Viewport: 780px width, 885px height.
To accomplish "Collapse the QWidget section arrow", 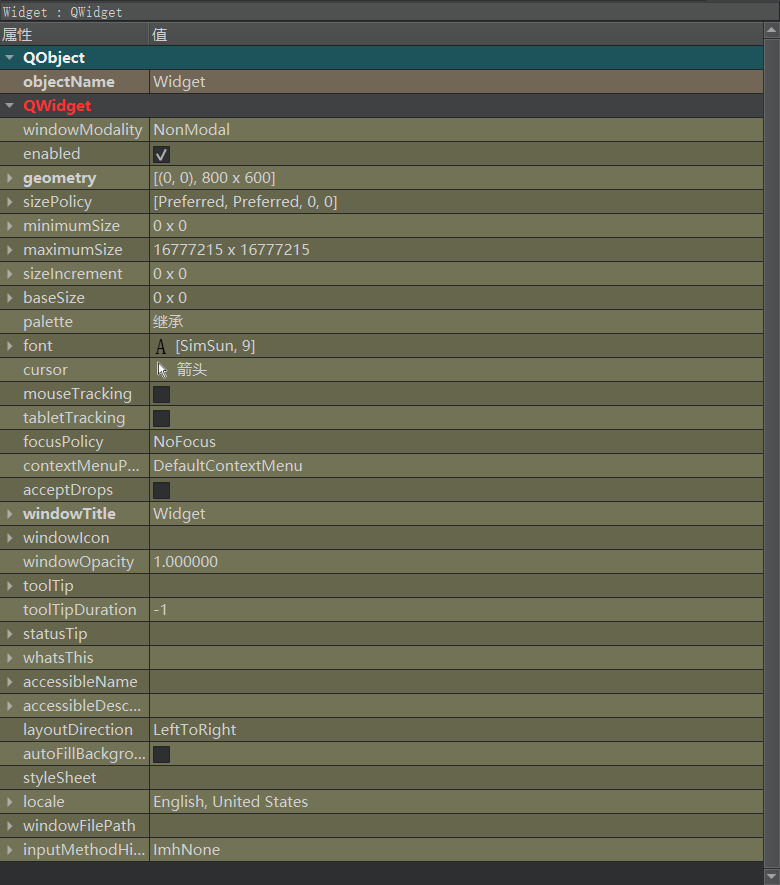I will [x=10, y=106].
